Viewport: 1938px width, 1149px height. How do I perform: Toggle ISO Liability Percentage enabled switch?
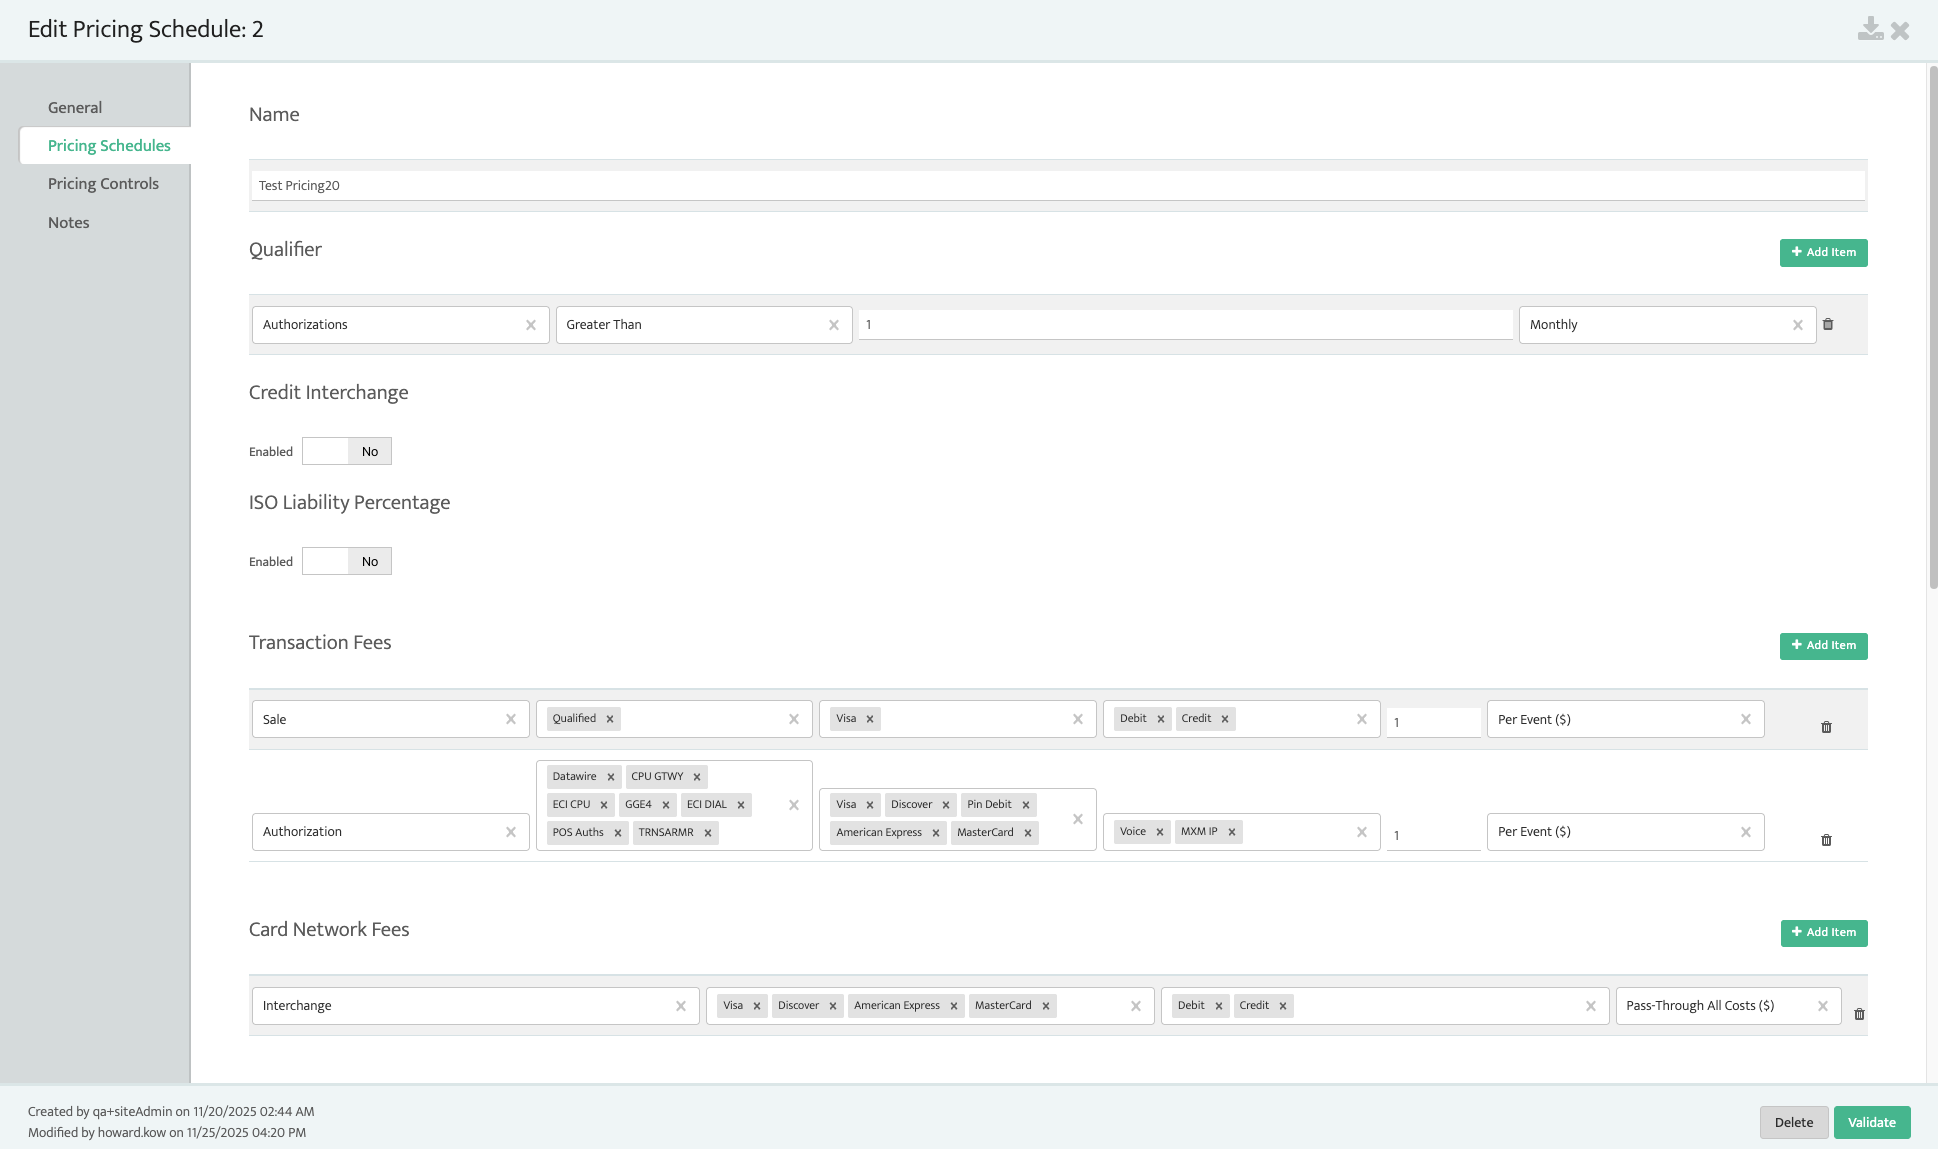346,562
